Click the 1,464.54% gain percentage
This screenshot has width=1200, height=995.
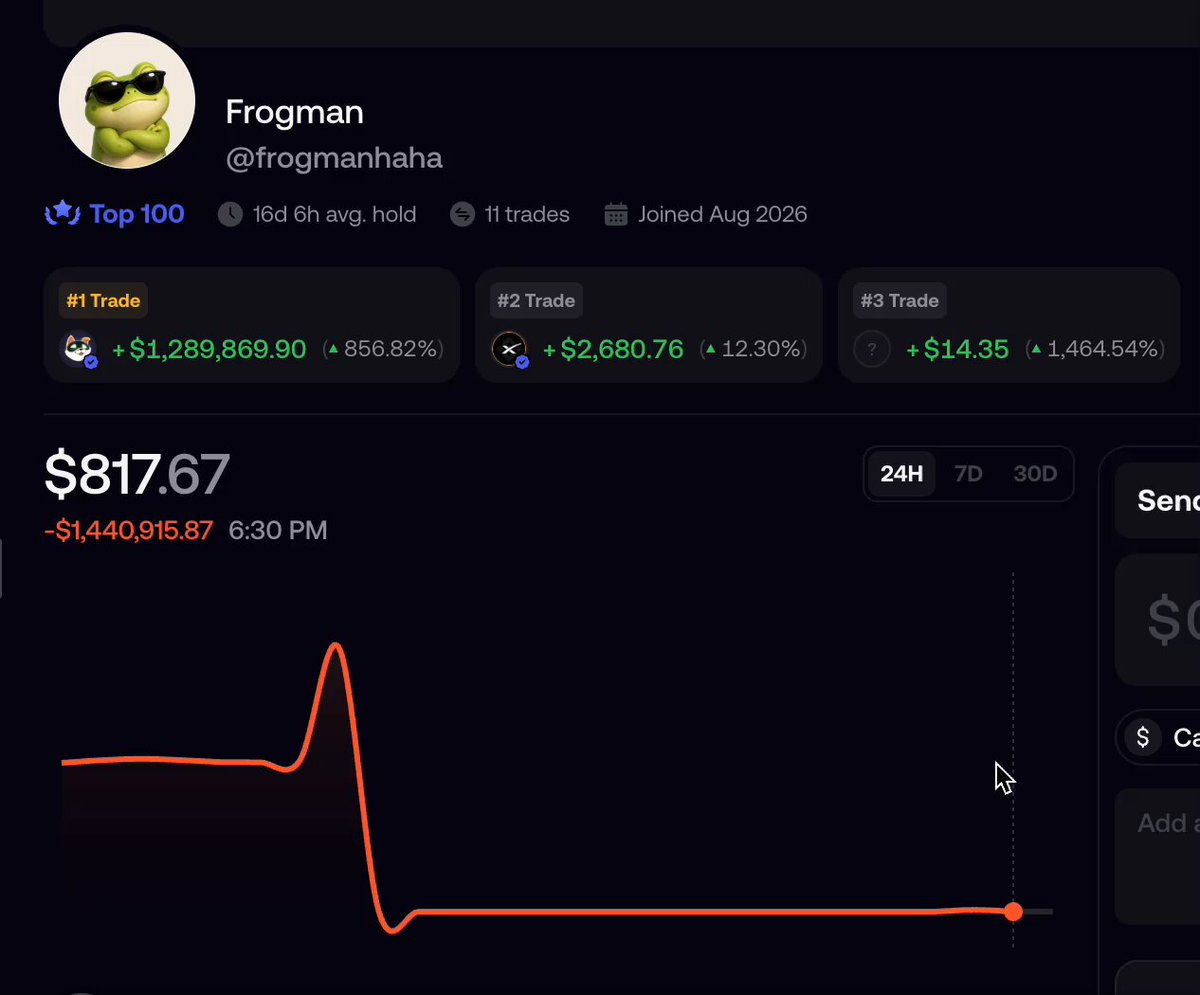[x=1096, y=349]
